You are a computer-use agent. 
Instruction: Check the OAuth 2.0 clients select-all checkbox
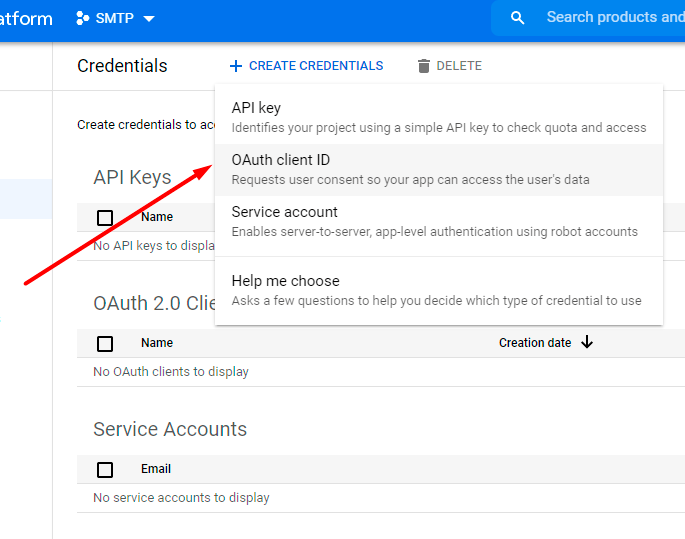[105, 343]
